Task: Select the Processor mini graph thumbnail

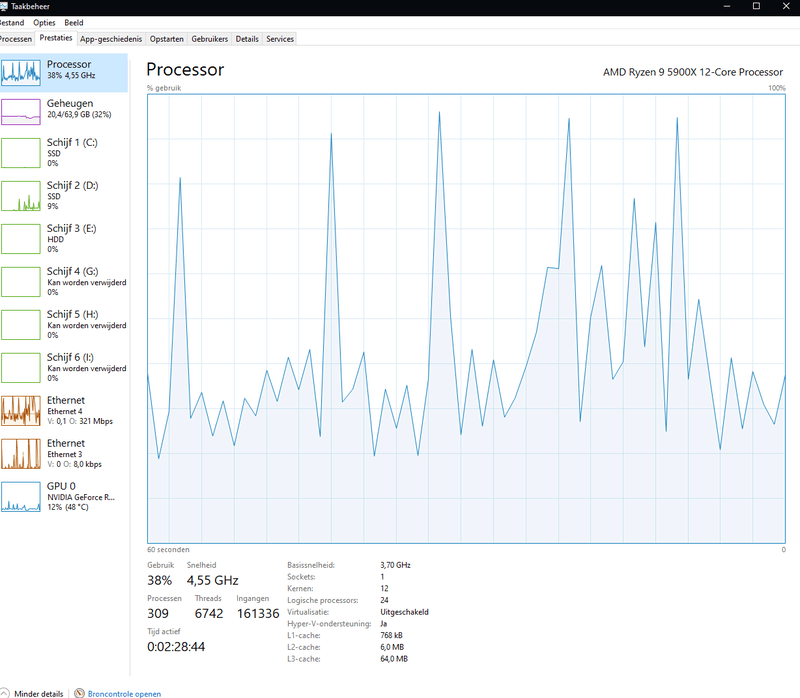Action: tap(20, 72)
